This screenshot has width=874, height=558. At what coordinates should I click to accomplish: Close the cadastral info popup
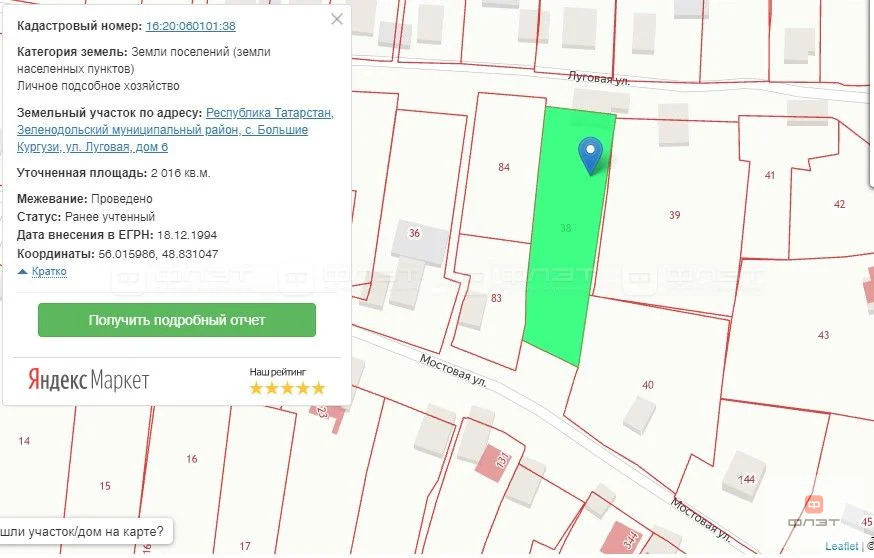pyautogui.click(x=337, y=19)
